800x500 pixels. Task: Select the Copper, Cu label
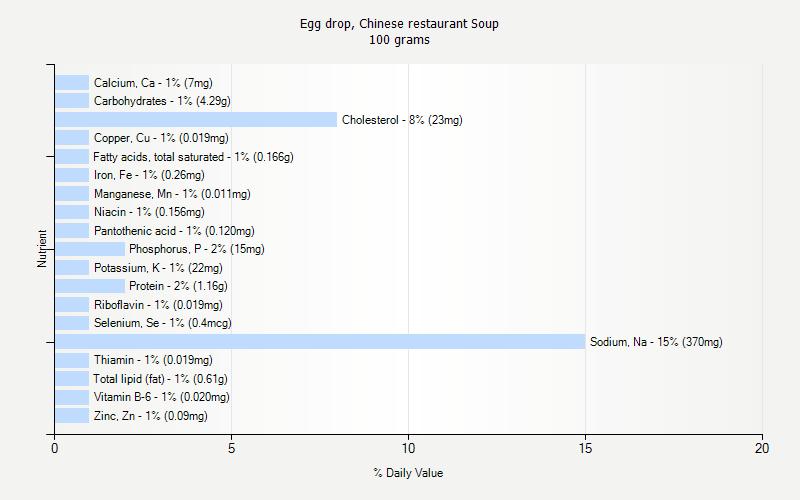click(x=161, y=138)
